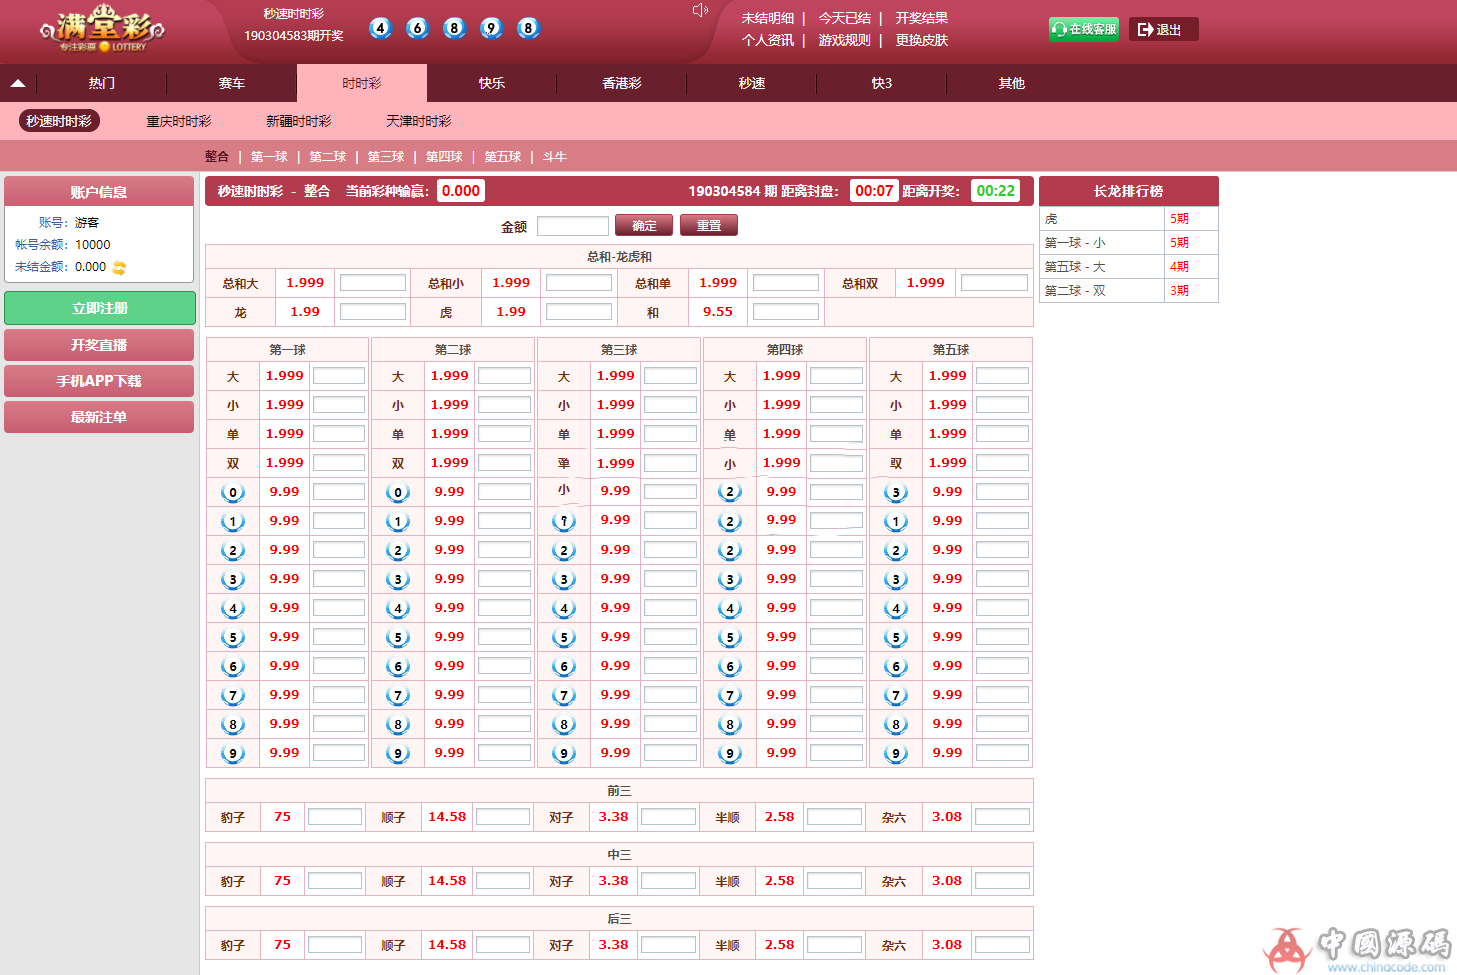Viewport: 1457px width, 975px height.
Task: Select 中三 顺子 odds 14.58
Action: [x=447, y=881]
